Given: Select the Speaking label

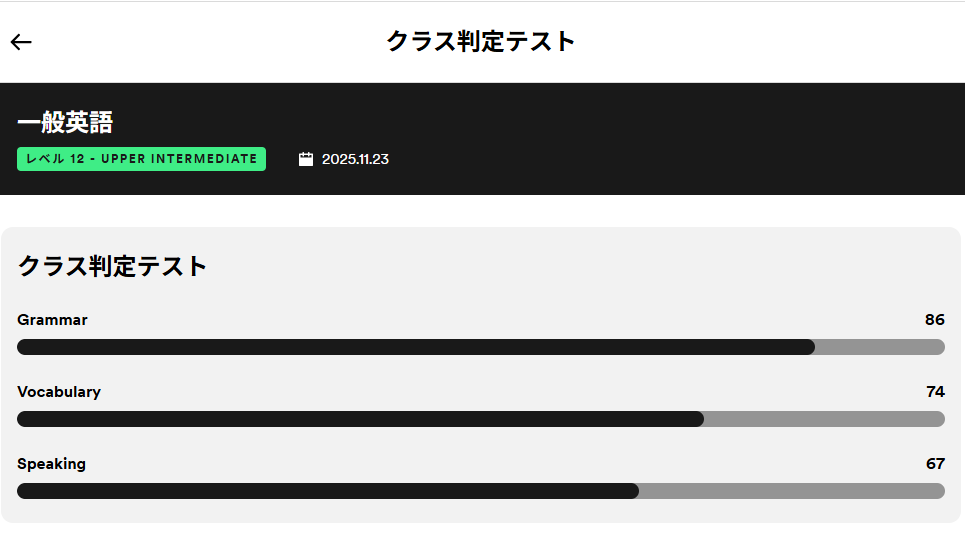Looking at the screenshot, I should pos(51,464).
